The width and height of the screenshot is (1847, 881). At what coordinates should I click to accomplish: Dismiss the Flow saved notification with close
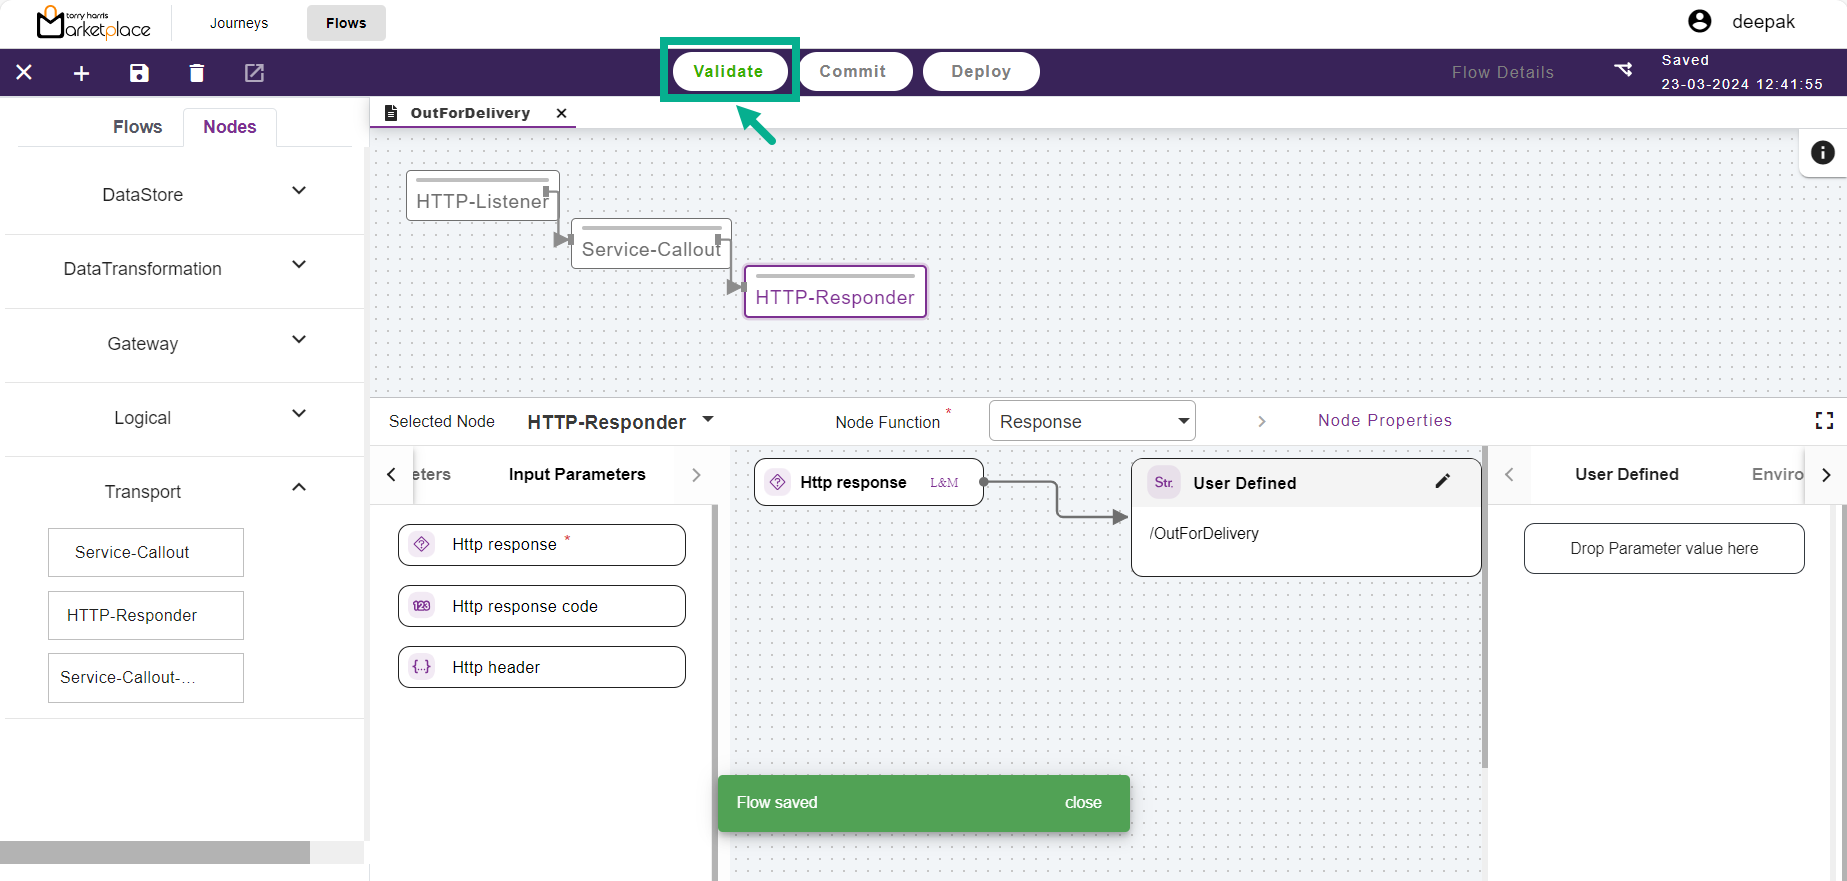point(1082,803)
